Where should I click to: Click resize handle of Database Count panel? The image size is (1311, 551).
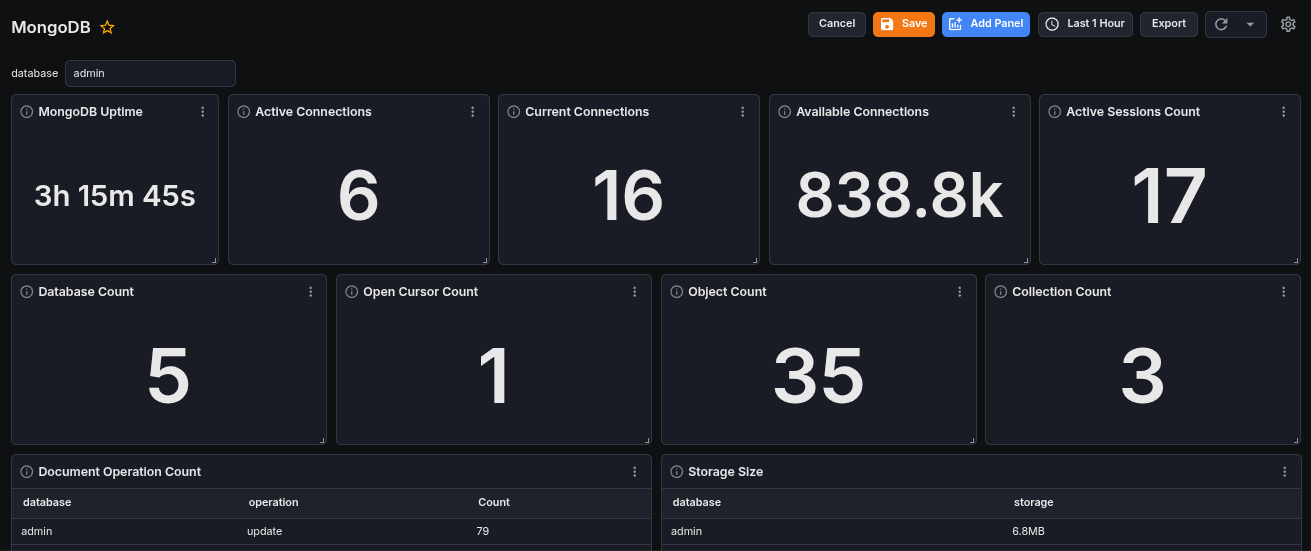pyautogui.click(x=322, y=440)
